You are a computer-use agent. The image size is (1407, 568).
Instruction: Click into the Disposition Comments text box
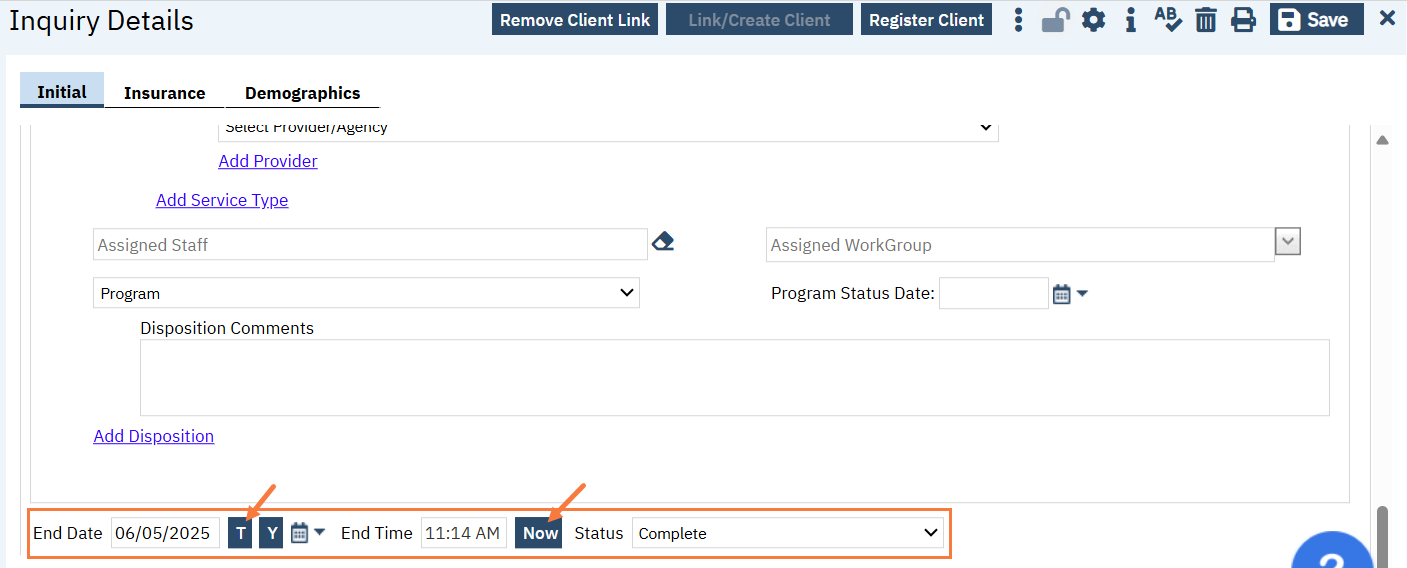coord(734,377)
